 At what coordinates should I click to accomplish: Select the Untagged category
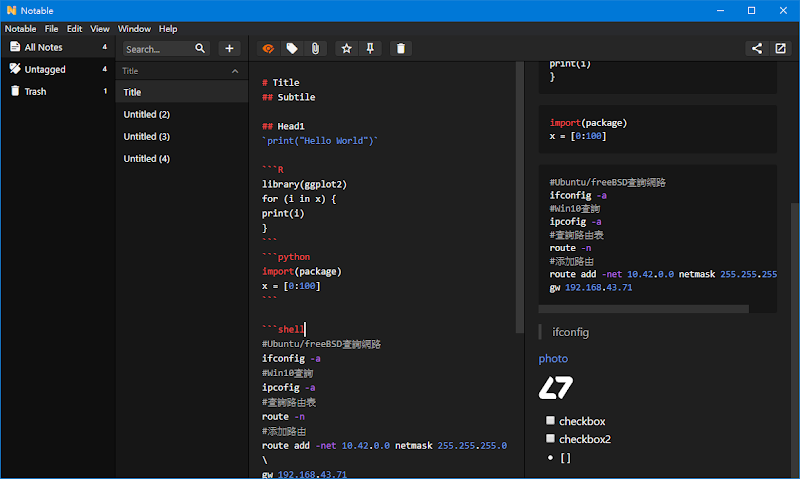pyautogui.click(x=58, y=69)
